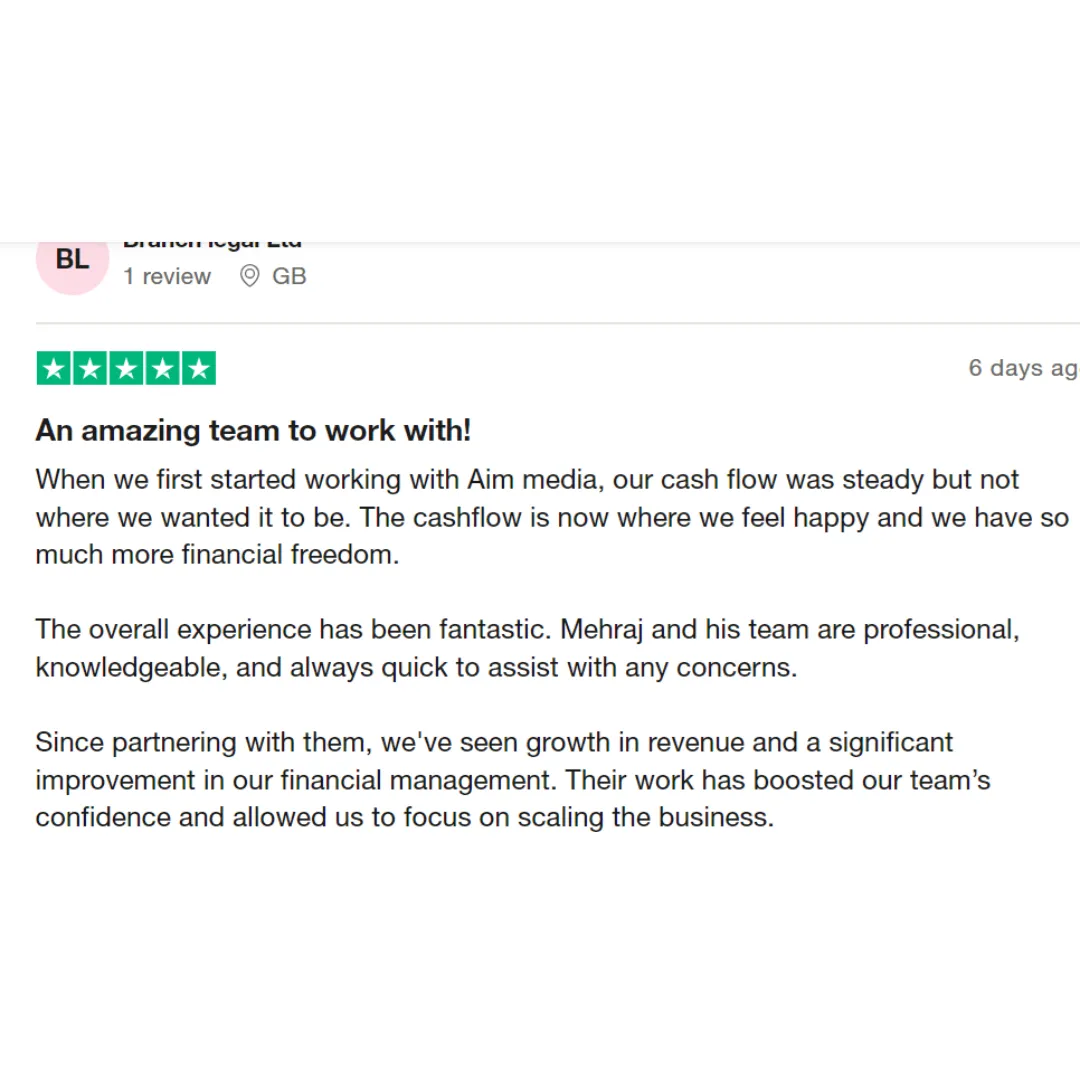Click the first green rating star
The width and height of the screenshot is (1080, 1080).
[54, 368]
